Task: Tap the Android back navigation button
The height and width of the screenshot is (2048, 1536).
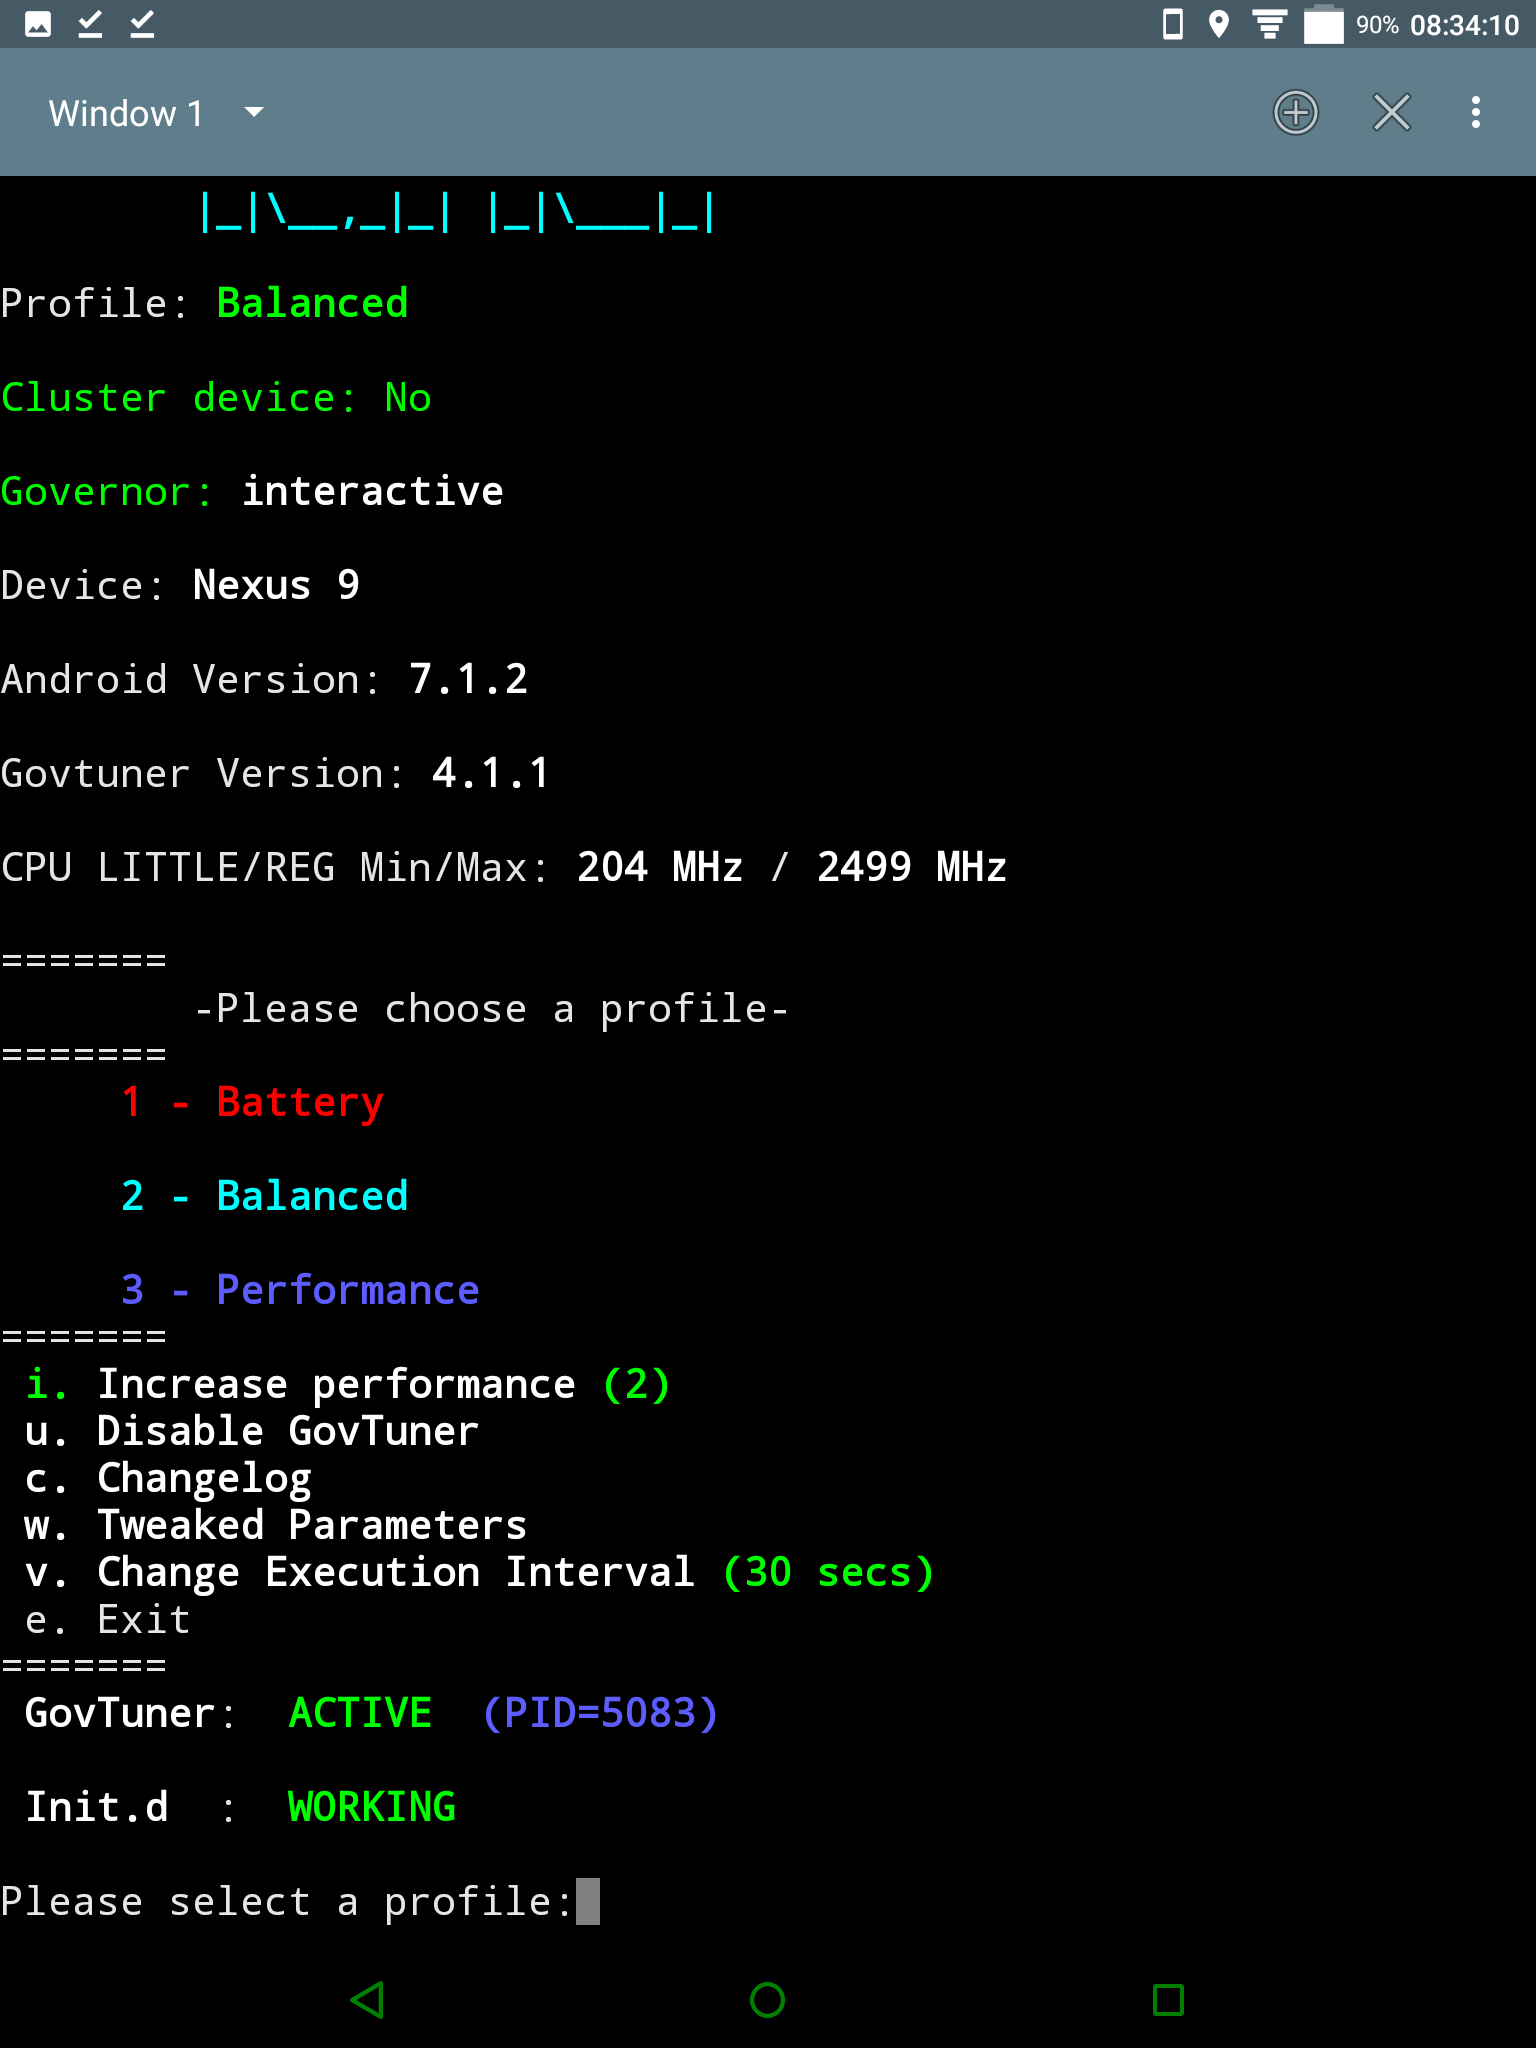Action: [367, 1999]
